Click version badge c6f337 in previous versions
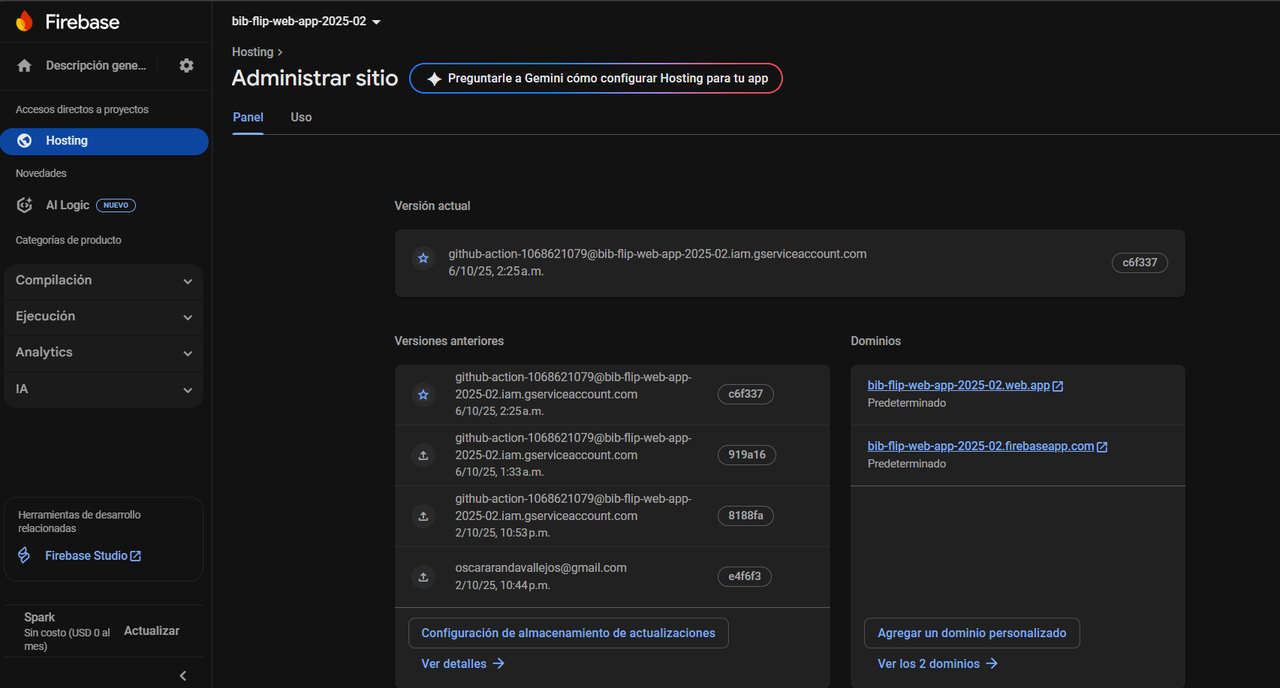This screenshot has height=688, width=1280. point(746,394)
